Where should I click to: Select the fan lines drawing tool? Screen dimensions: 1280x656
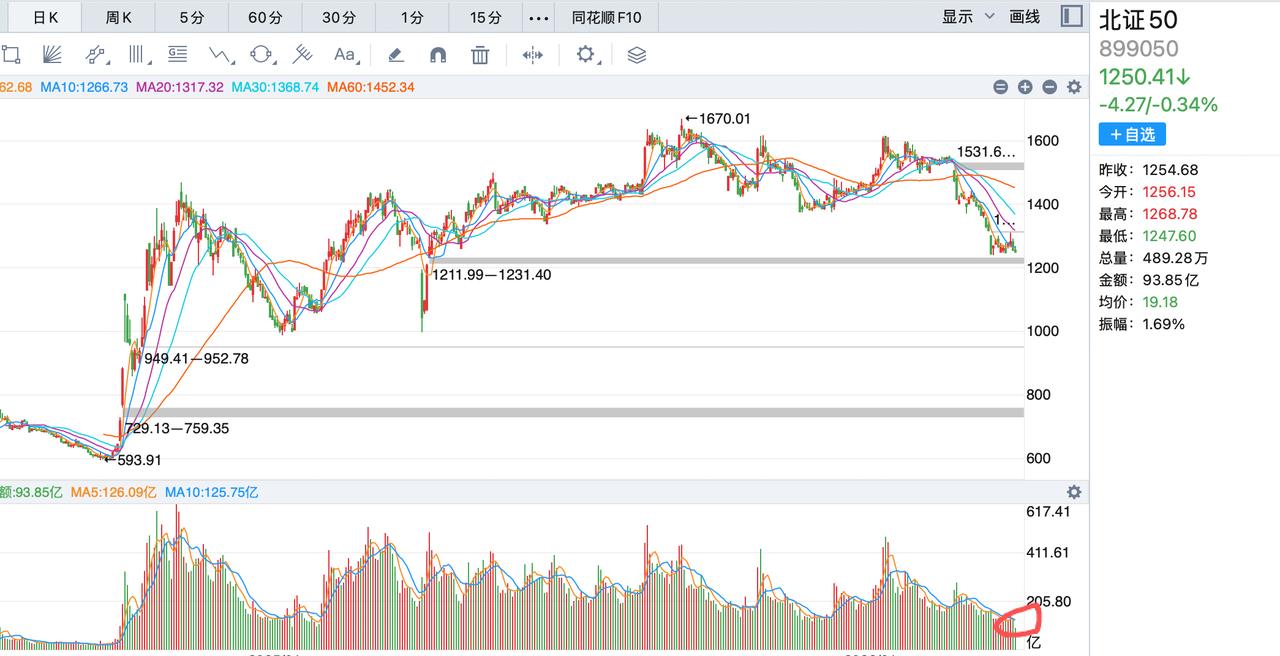coord(54,55)
